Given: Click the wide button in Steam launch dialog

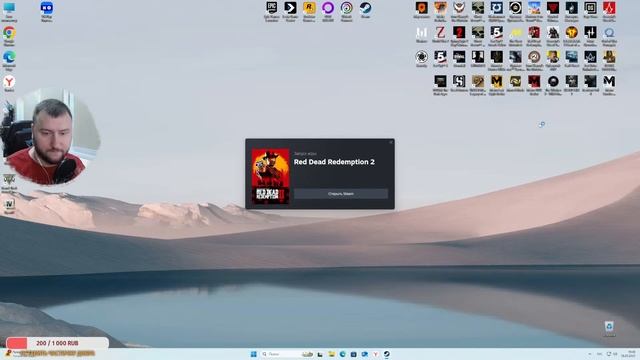Looking at the screenshot, I should point(341,193).
